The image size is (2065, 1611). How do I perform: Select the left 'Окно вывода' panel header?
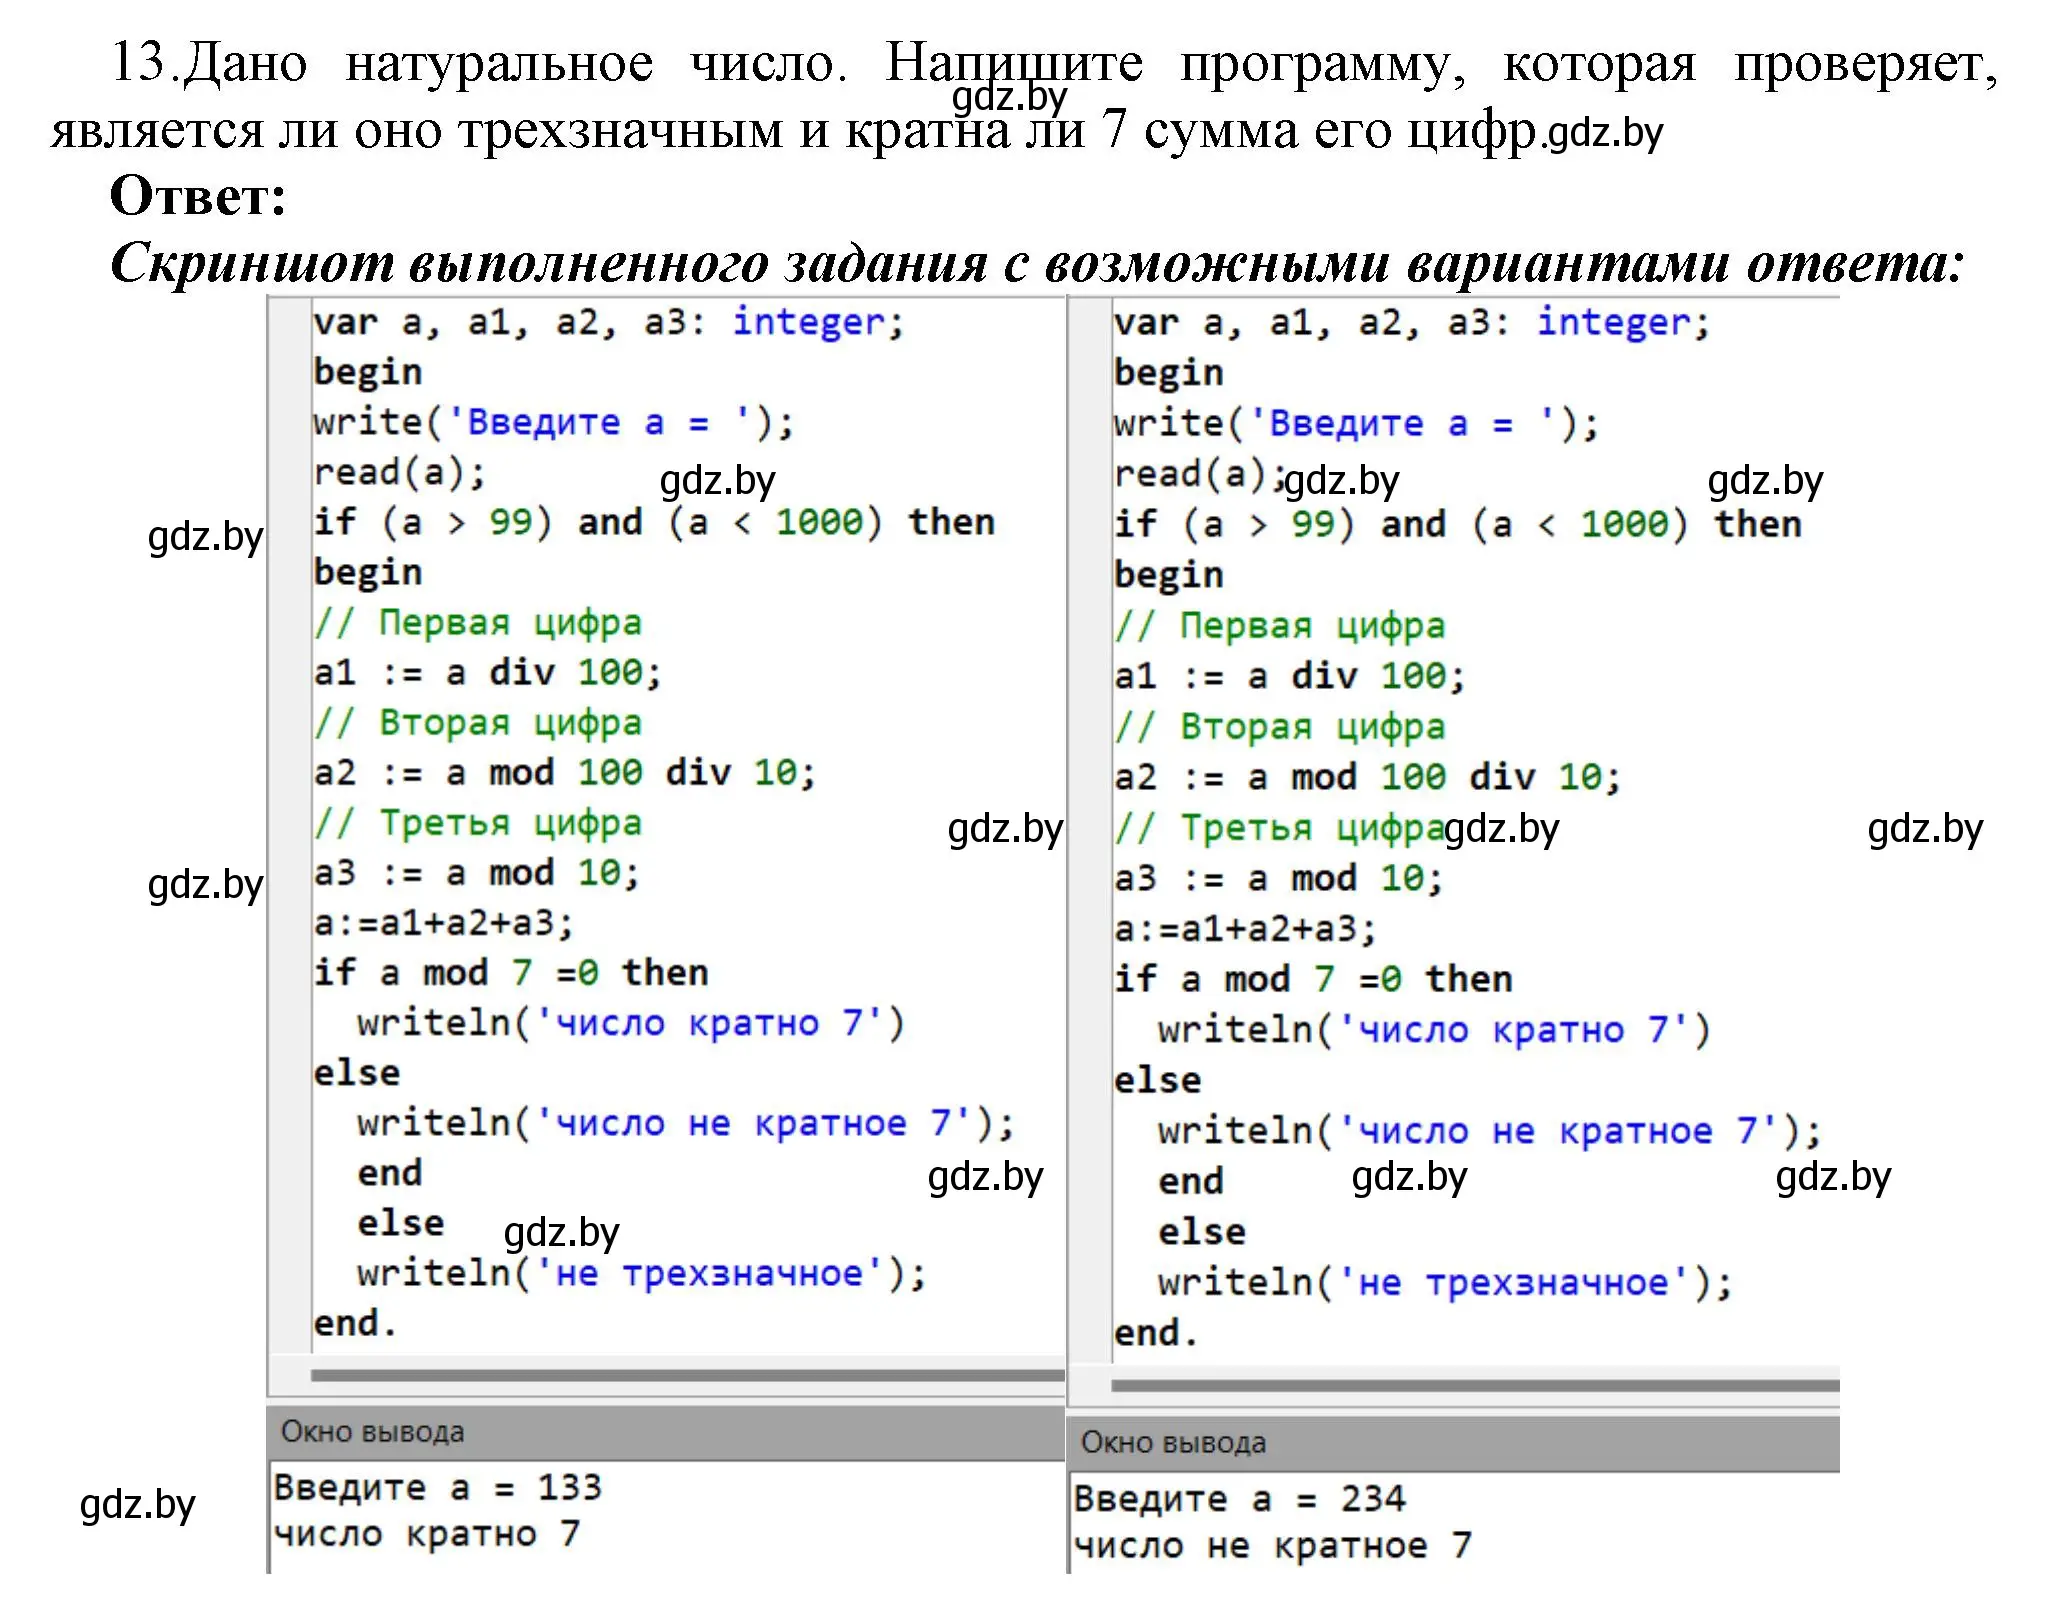[x=667, y=1432]
